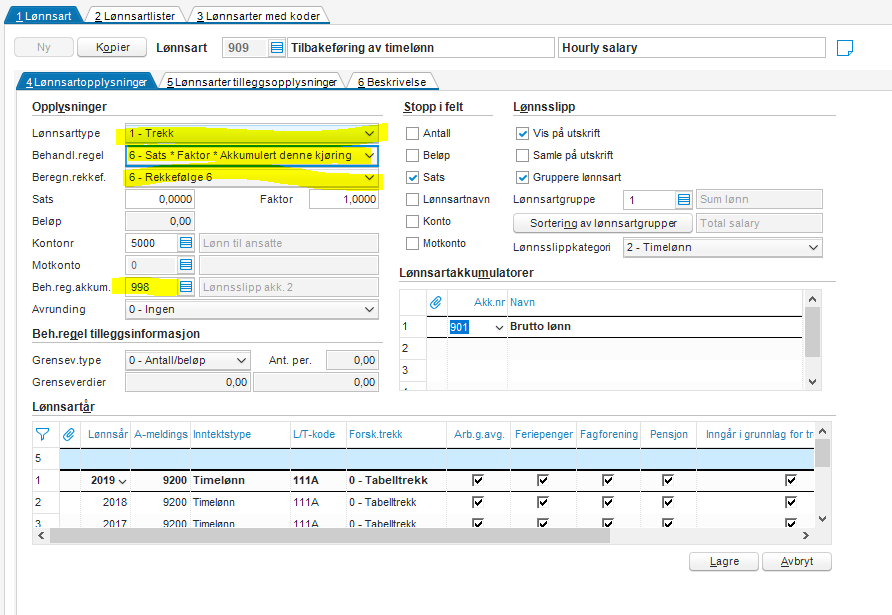
Task: Click the paperclip icon in Lønnsartakkumulatorer header
Action: coord(436,301)
